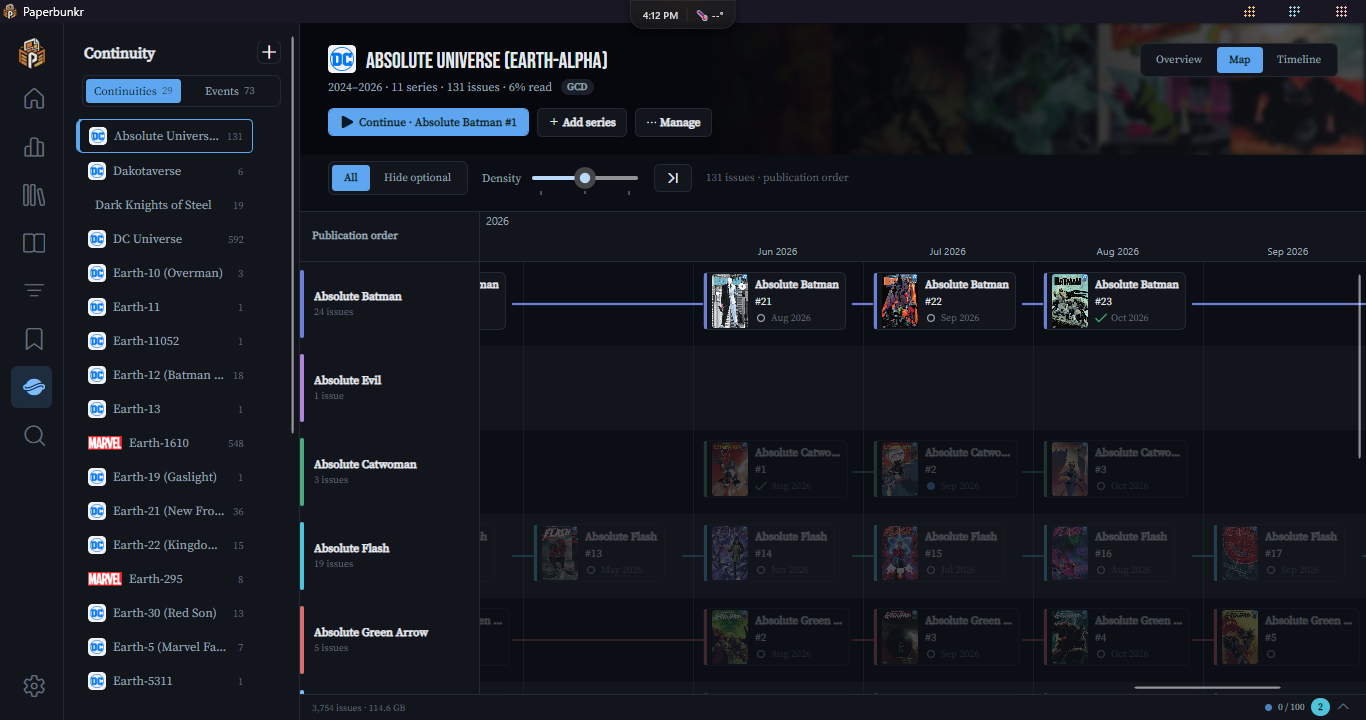
Task: Select the Continuities tab
Action: (x=133, y=91)
